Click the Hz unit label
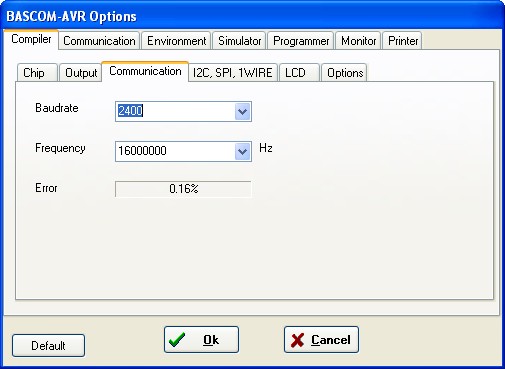 [x=266, y=148]
